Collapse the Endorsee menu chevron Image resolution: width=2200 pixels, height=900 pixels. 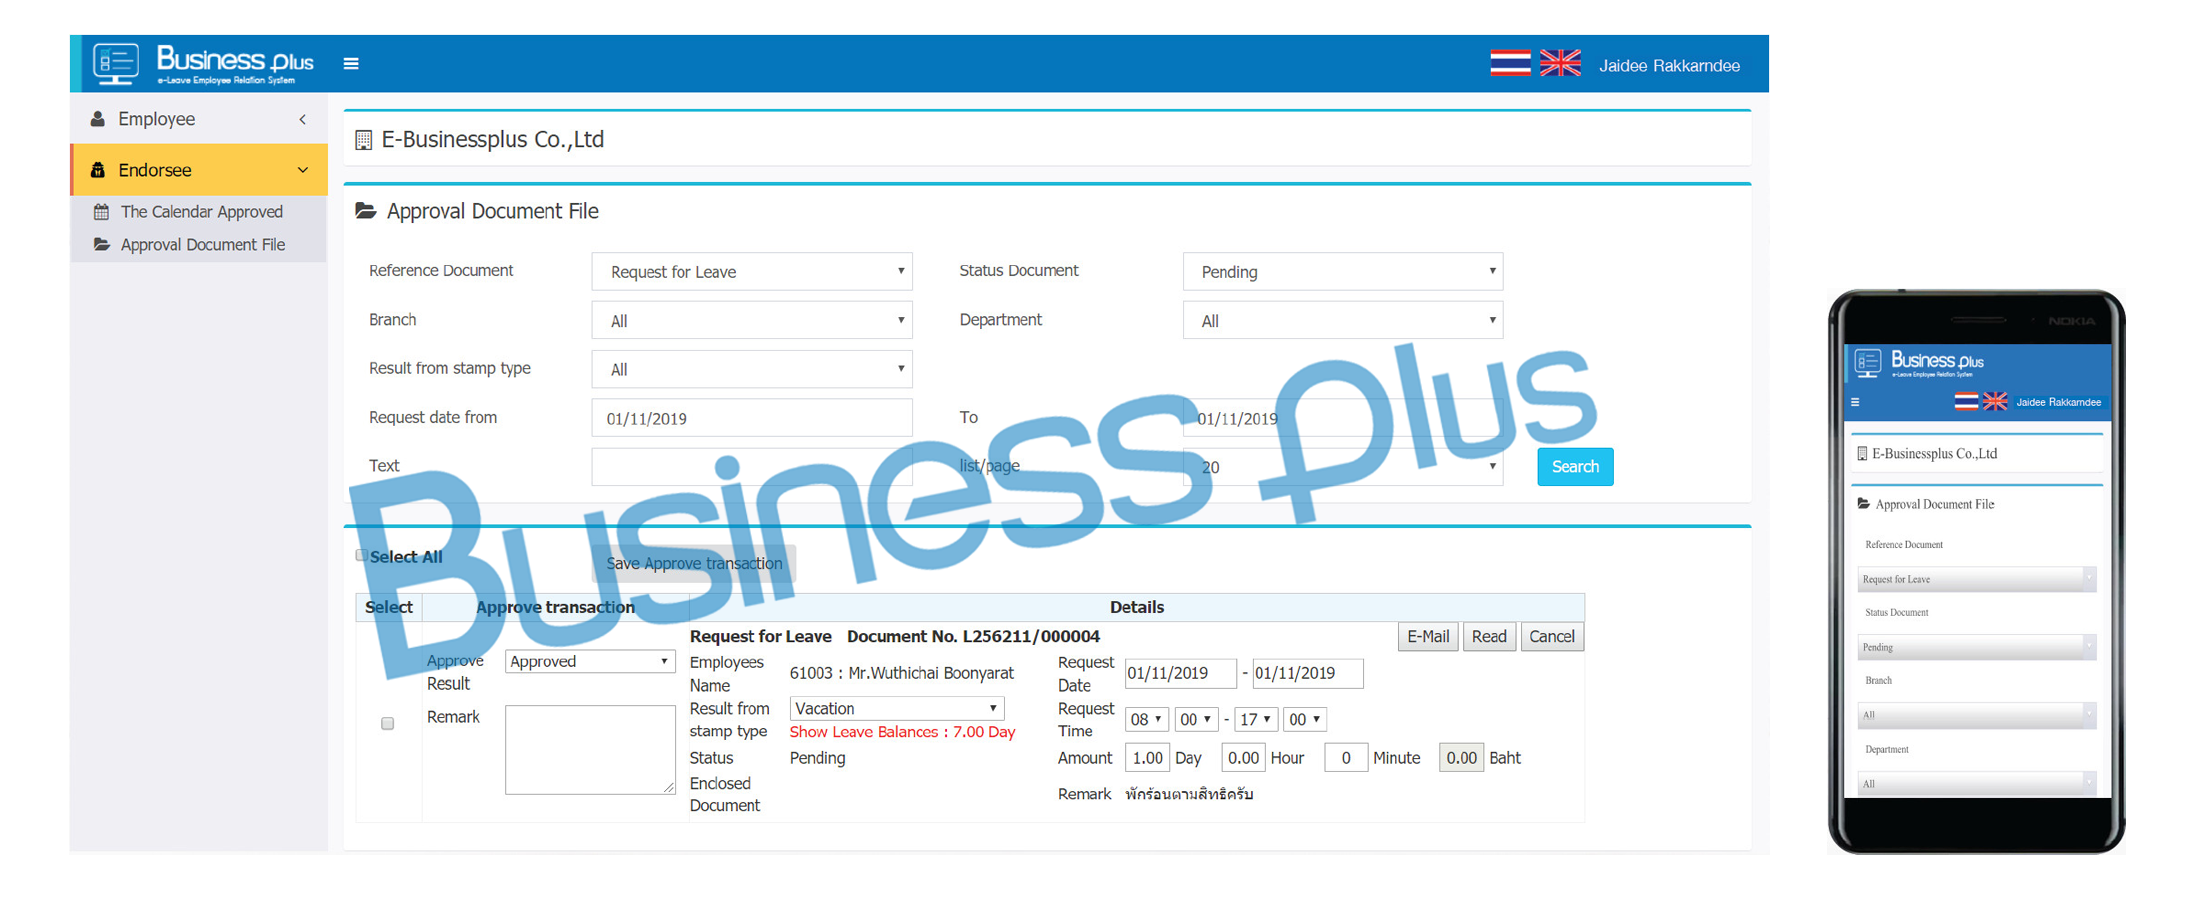(x=303, y=170)
